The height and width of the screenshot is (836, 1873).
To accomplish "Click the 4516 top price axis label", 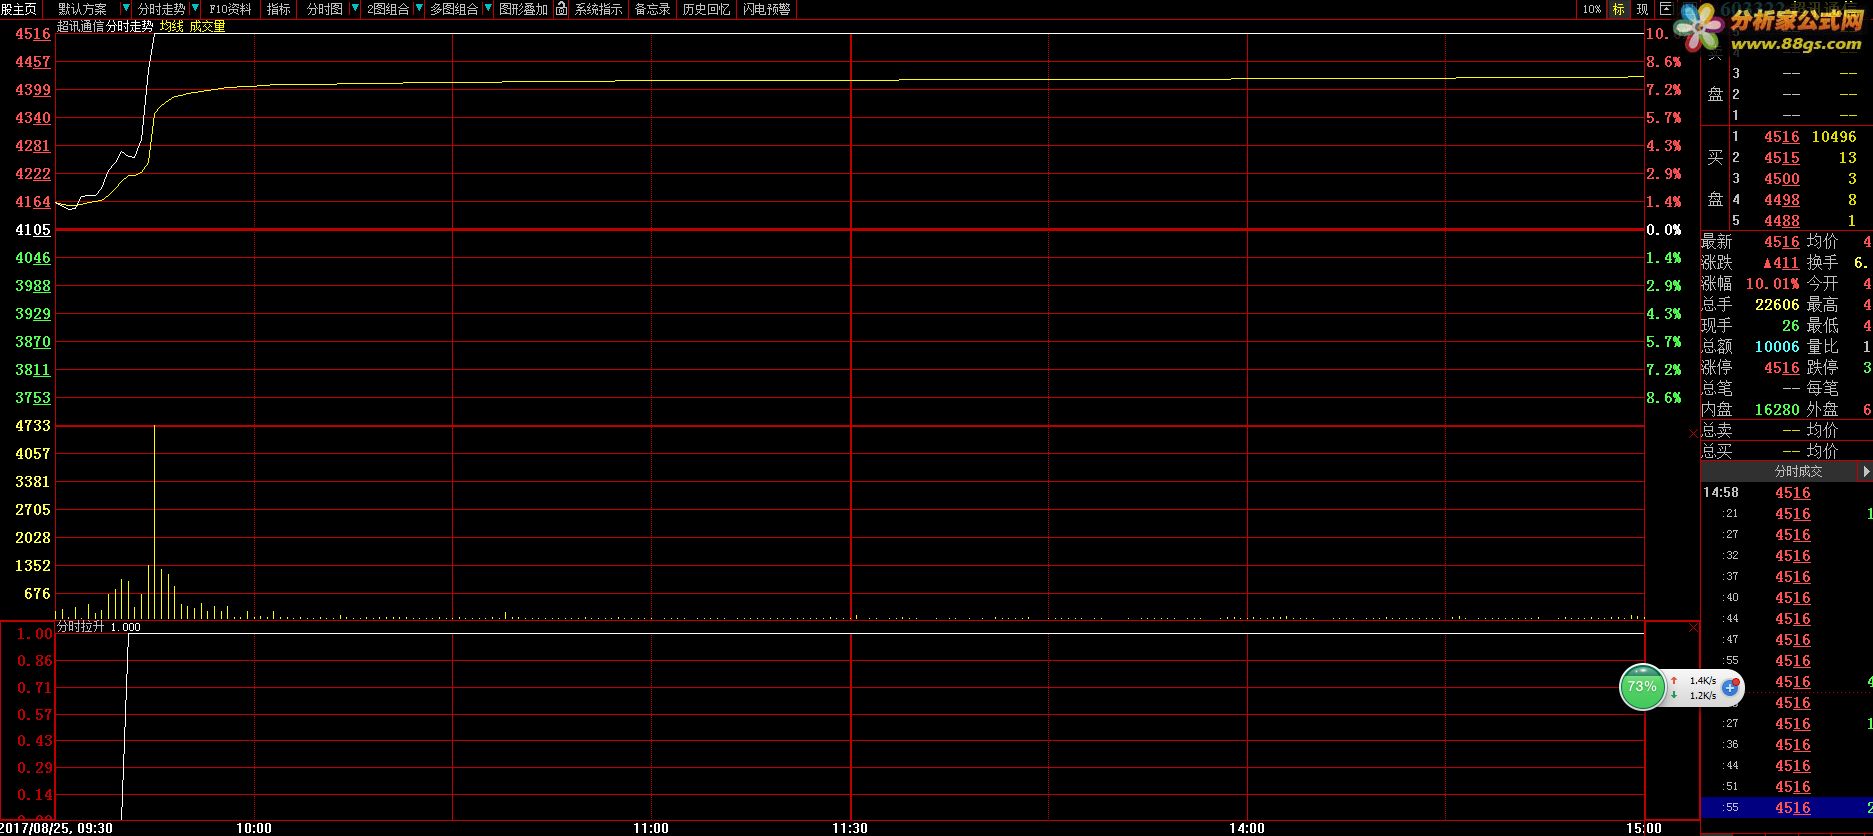I will (33, 34).
